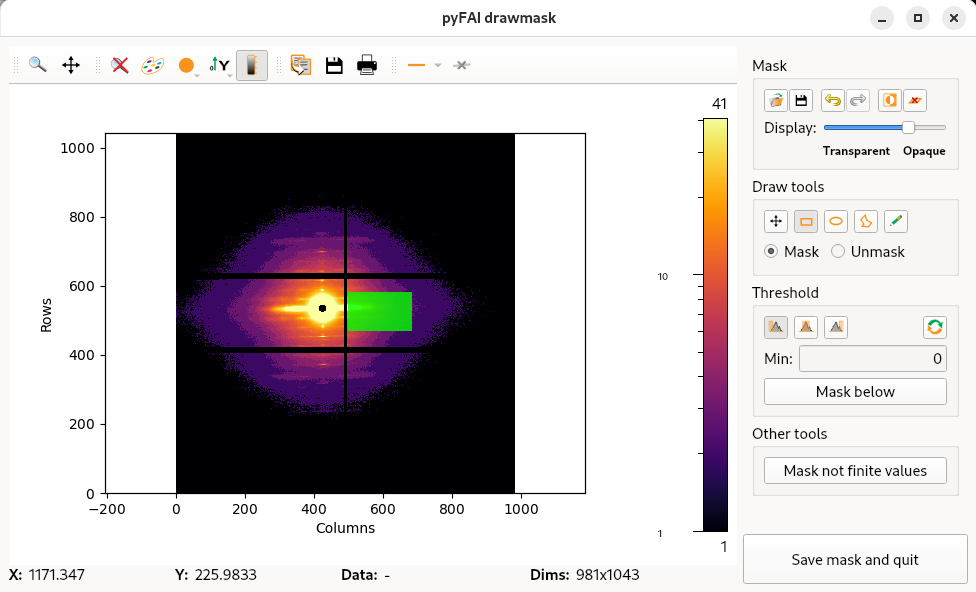The image size is (976, 592).
Task: Select the above-threshold masking mode icon
Action: tap(836, 327)
